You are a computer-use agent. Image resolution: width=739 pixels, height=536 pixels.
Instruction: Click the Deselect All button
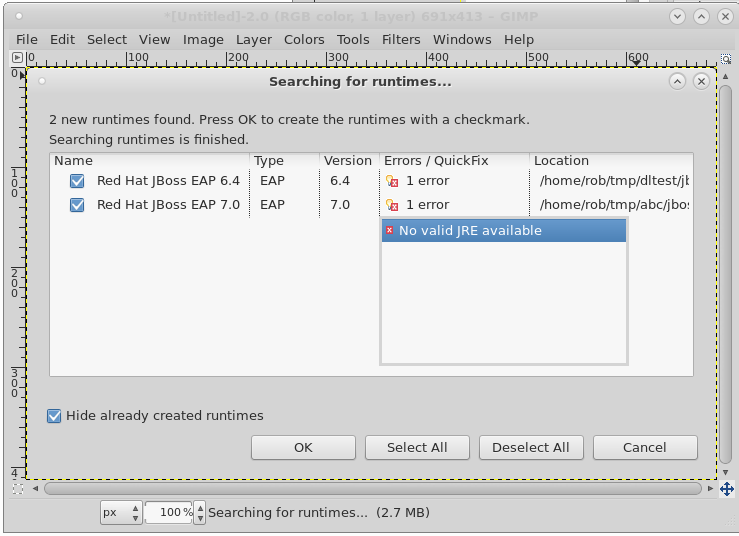(x=531, y=447)
